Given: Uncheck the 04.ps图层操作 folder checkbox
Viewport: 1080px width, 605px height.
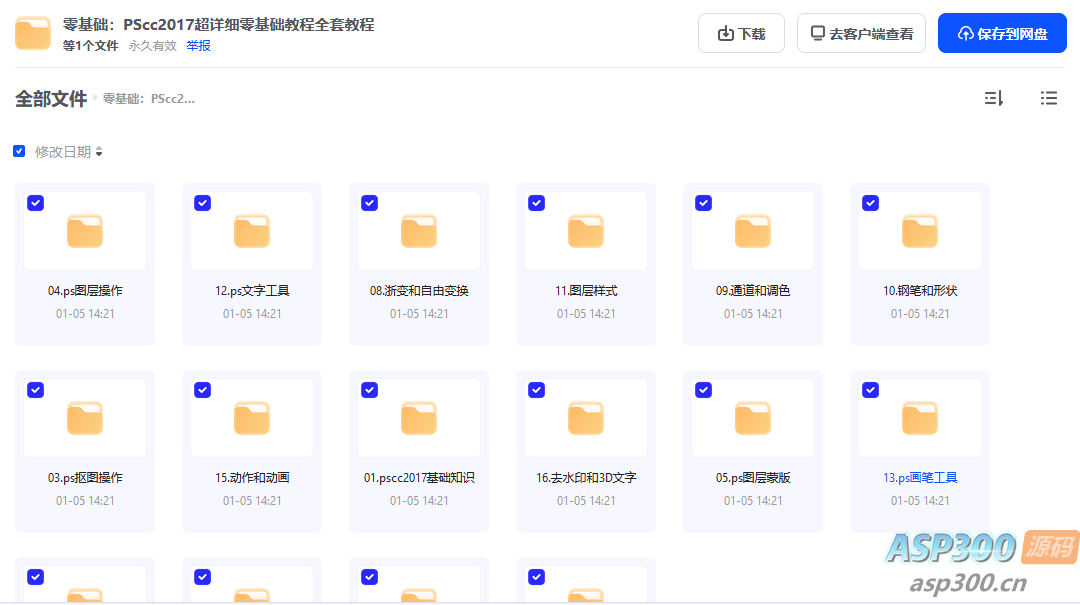Looking at the screenshot, I should coord(36,203).
